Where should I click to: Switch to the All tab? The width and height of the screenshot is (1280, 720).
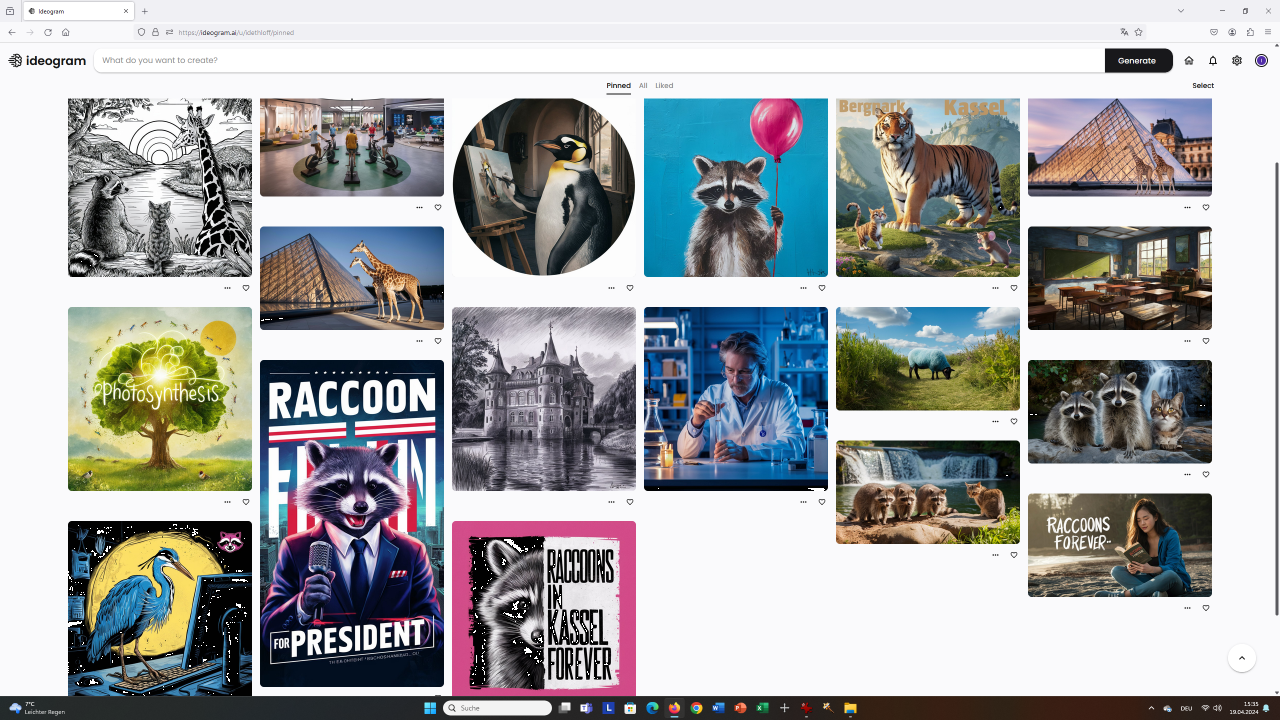click(x=643, y=86)
